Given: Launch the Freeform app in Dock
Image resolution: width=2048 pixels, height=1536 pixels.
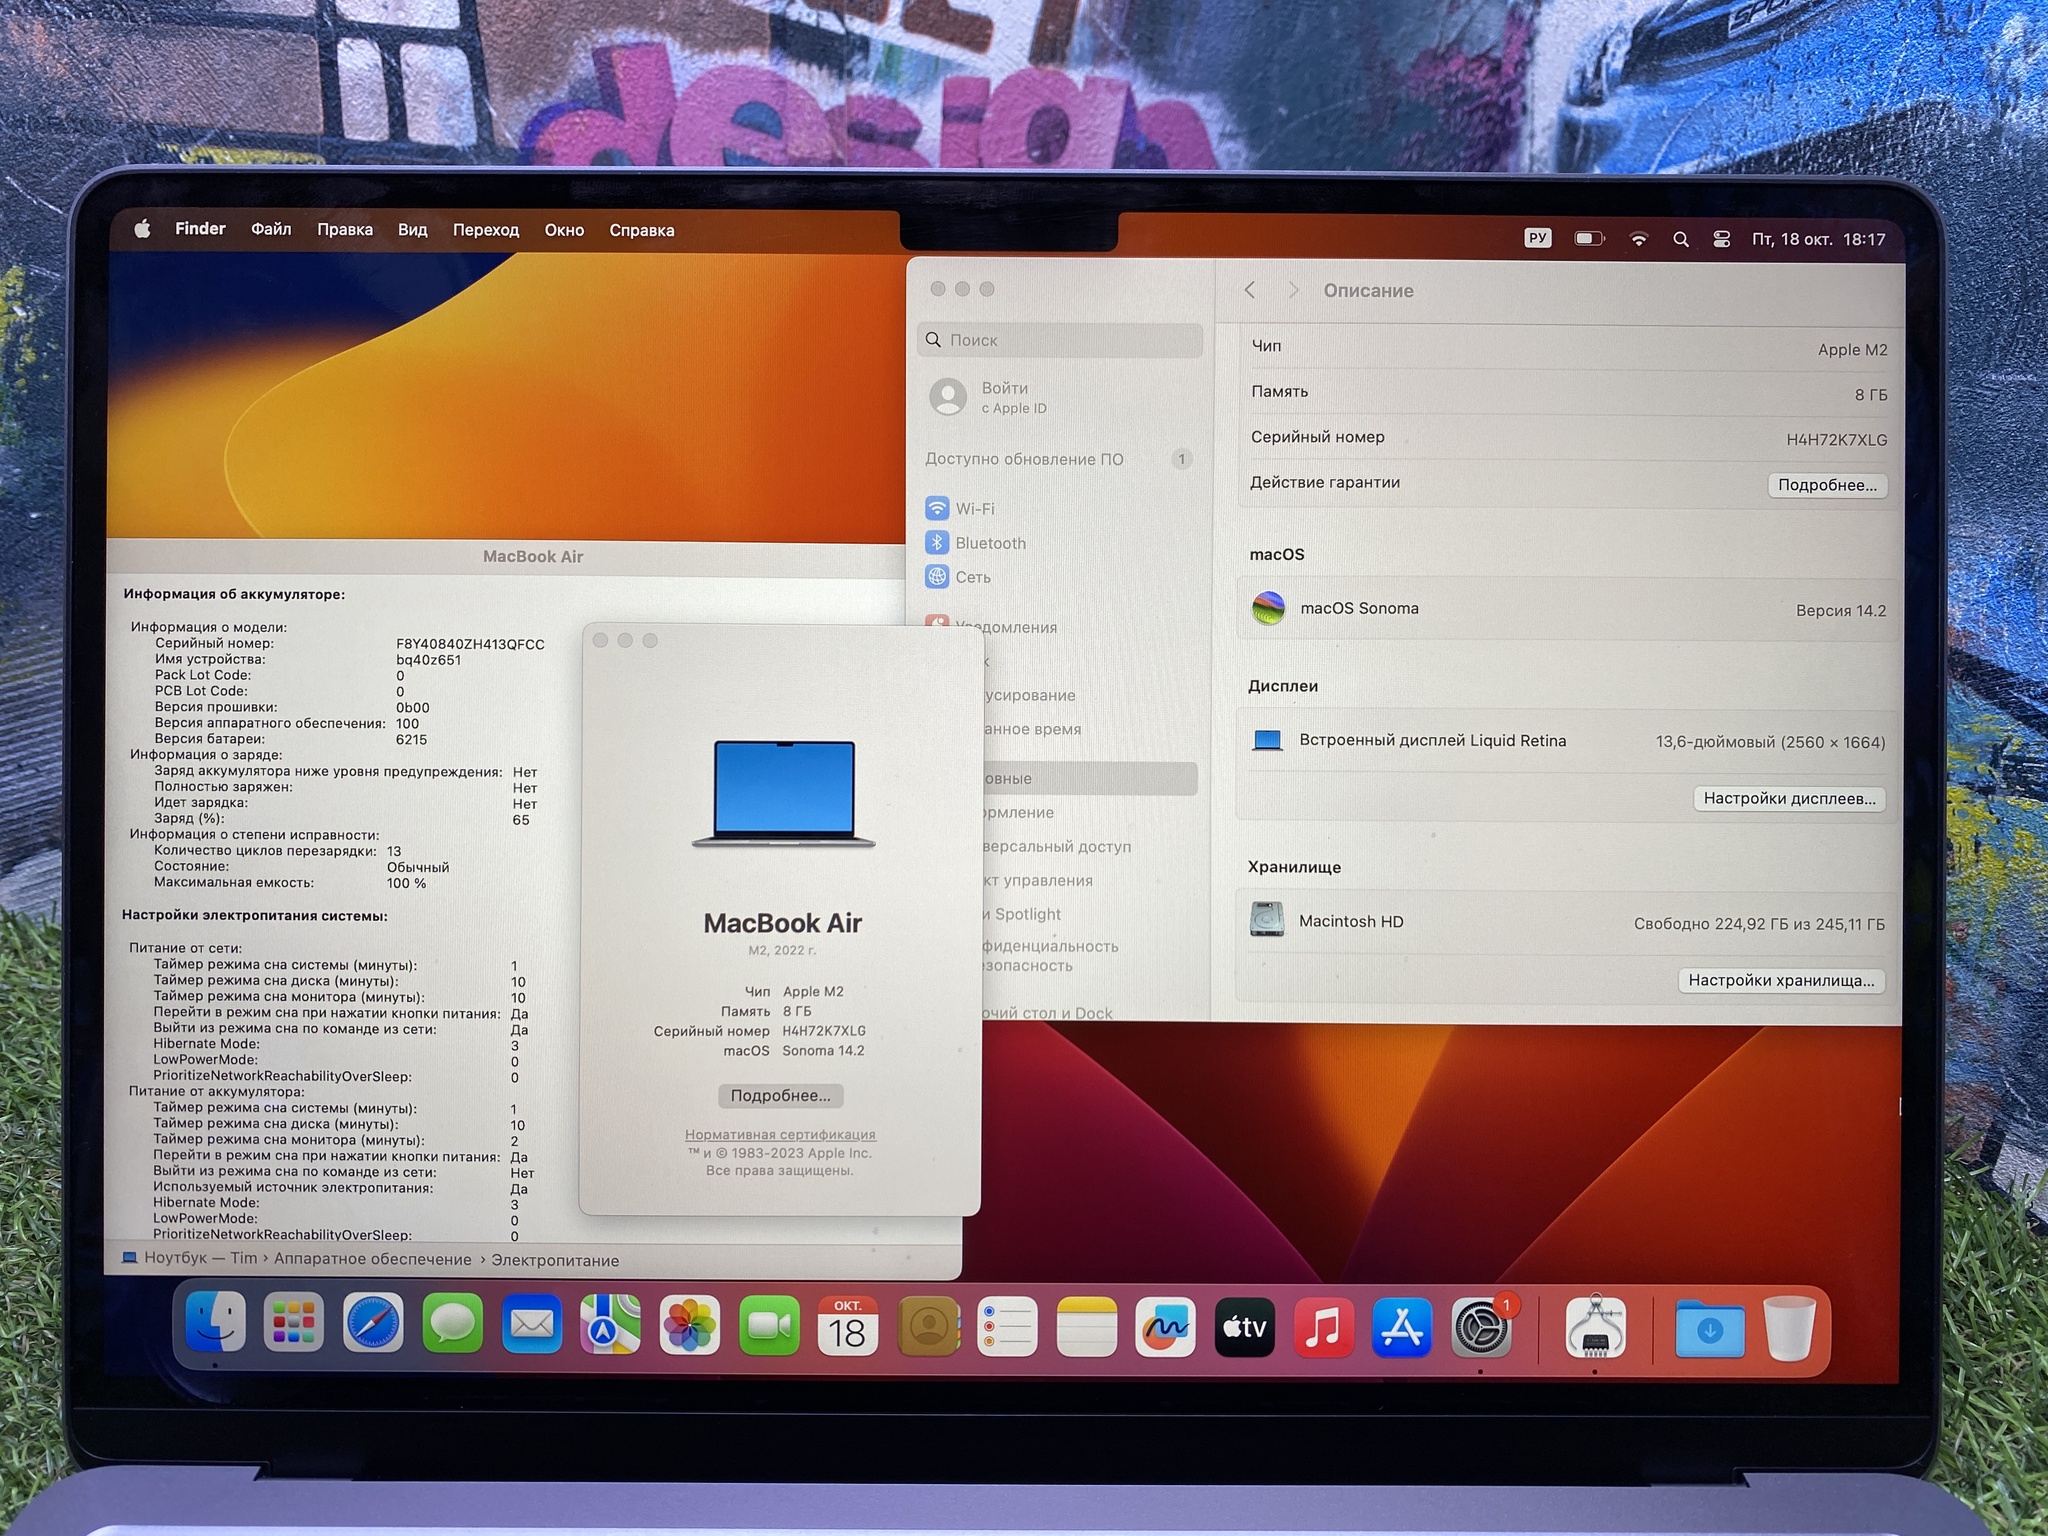Looking at the screenshot, I should [x=1165, y=1327].
